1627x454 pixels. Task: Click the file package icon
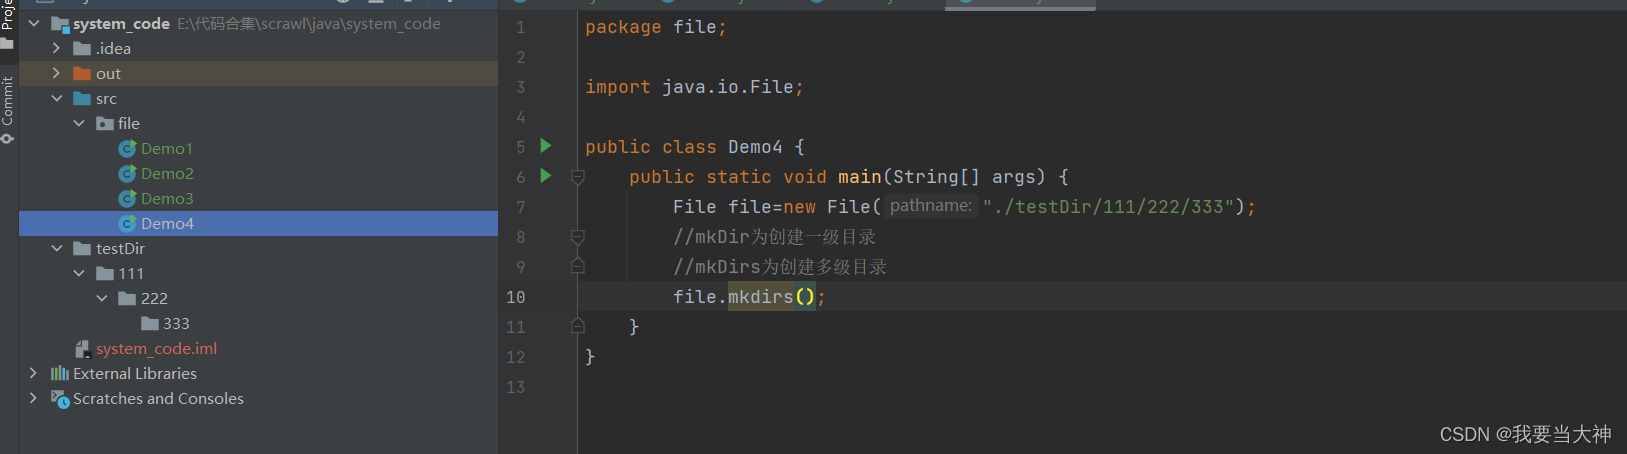pyautogui.click(x=105, y=123)
